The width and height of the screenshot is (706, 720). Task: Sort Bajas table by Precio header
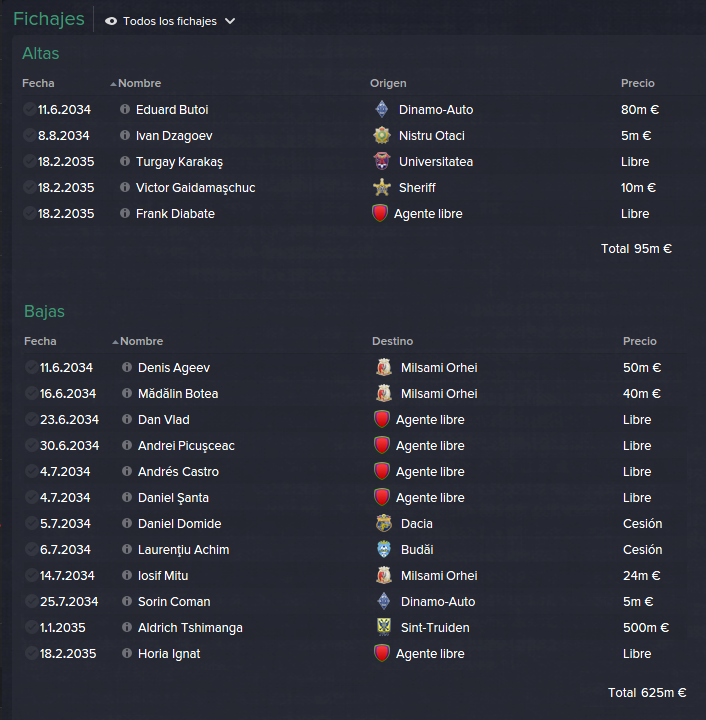[x=639, y=341]
